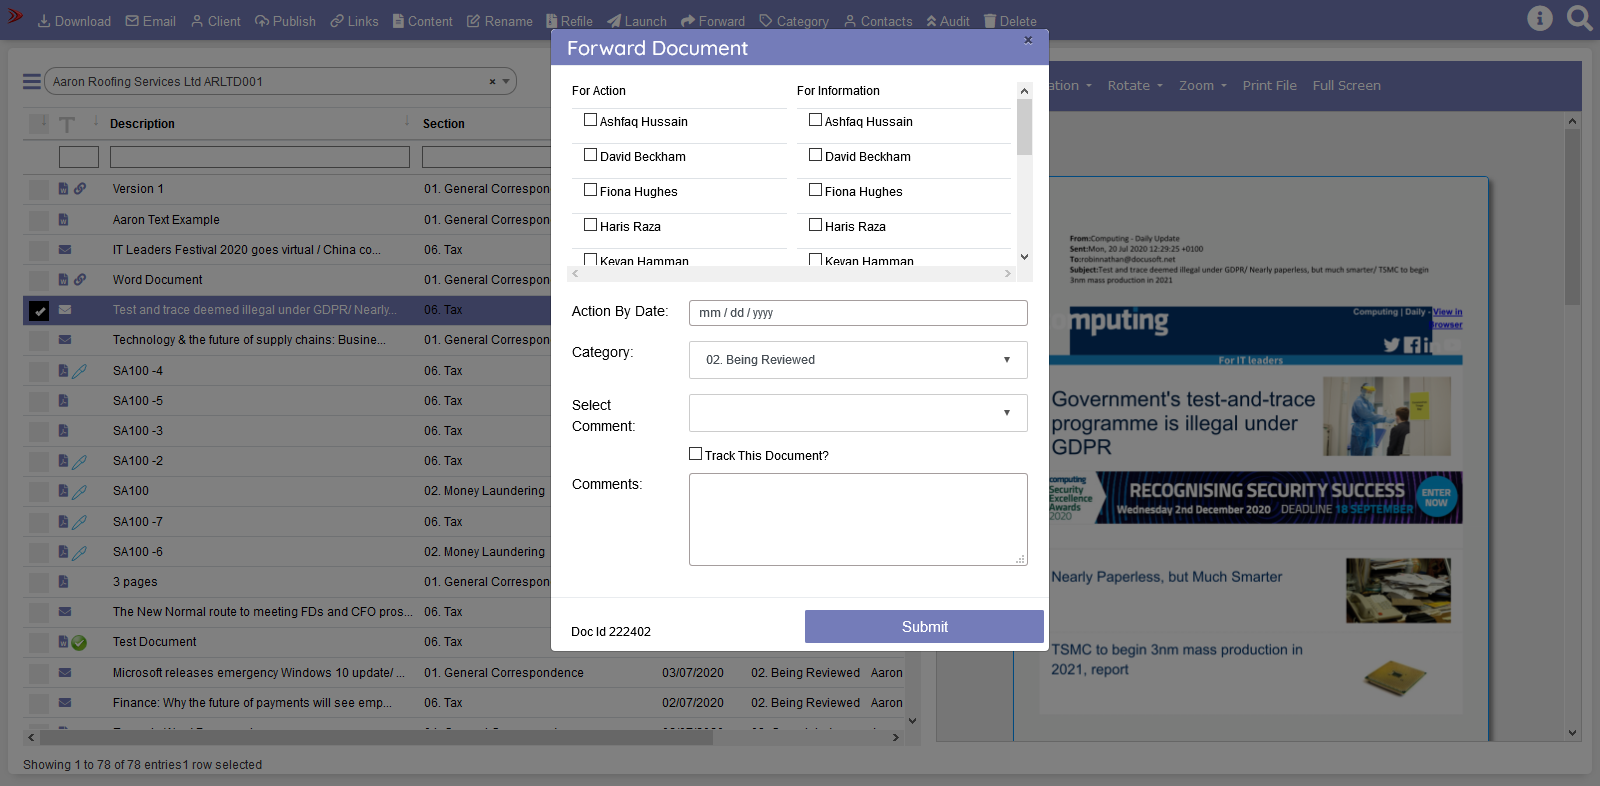
Task: Check Fiona Hughes under For Information
Action: [815, 190]
